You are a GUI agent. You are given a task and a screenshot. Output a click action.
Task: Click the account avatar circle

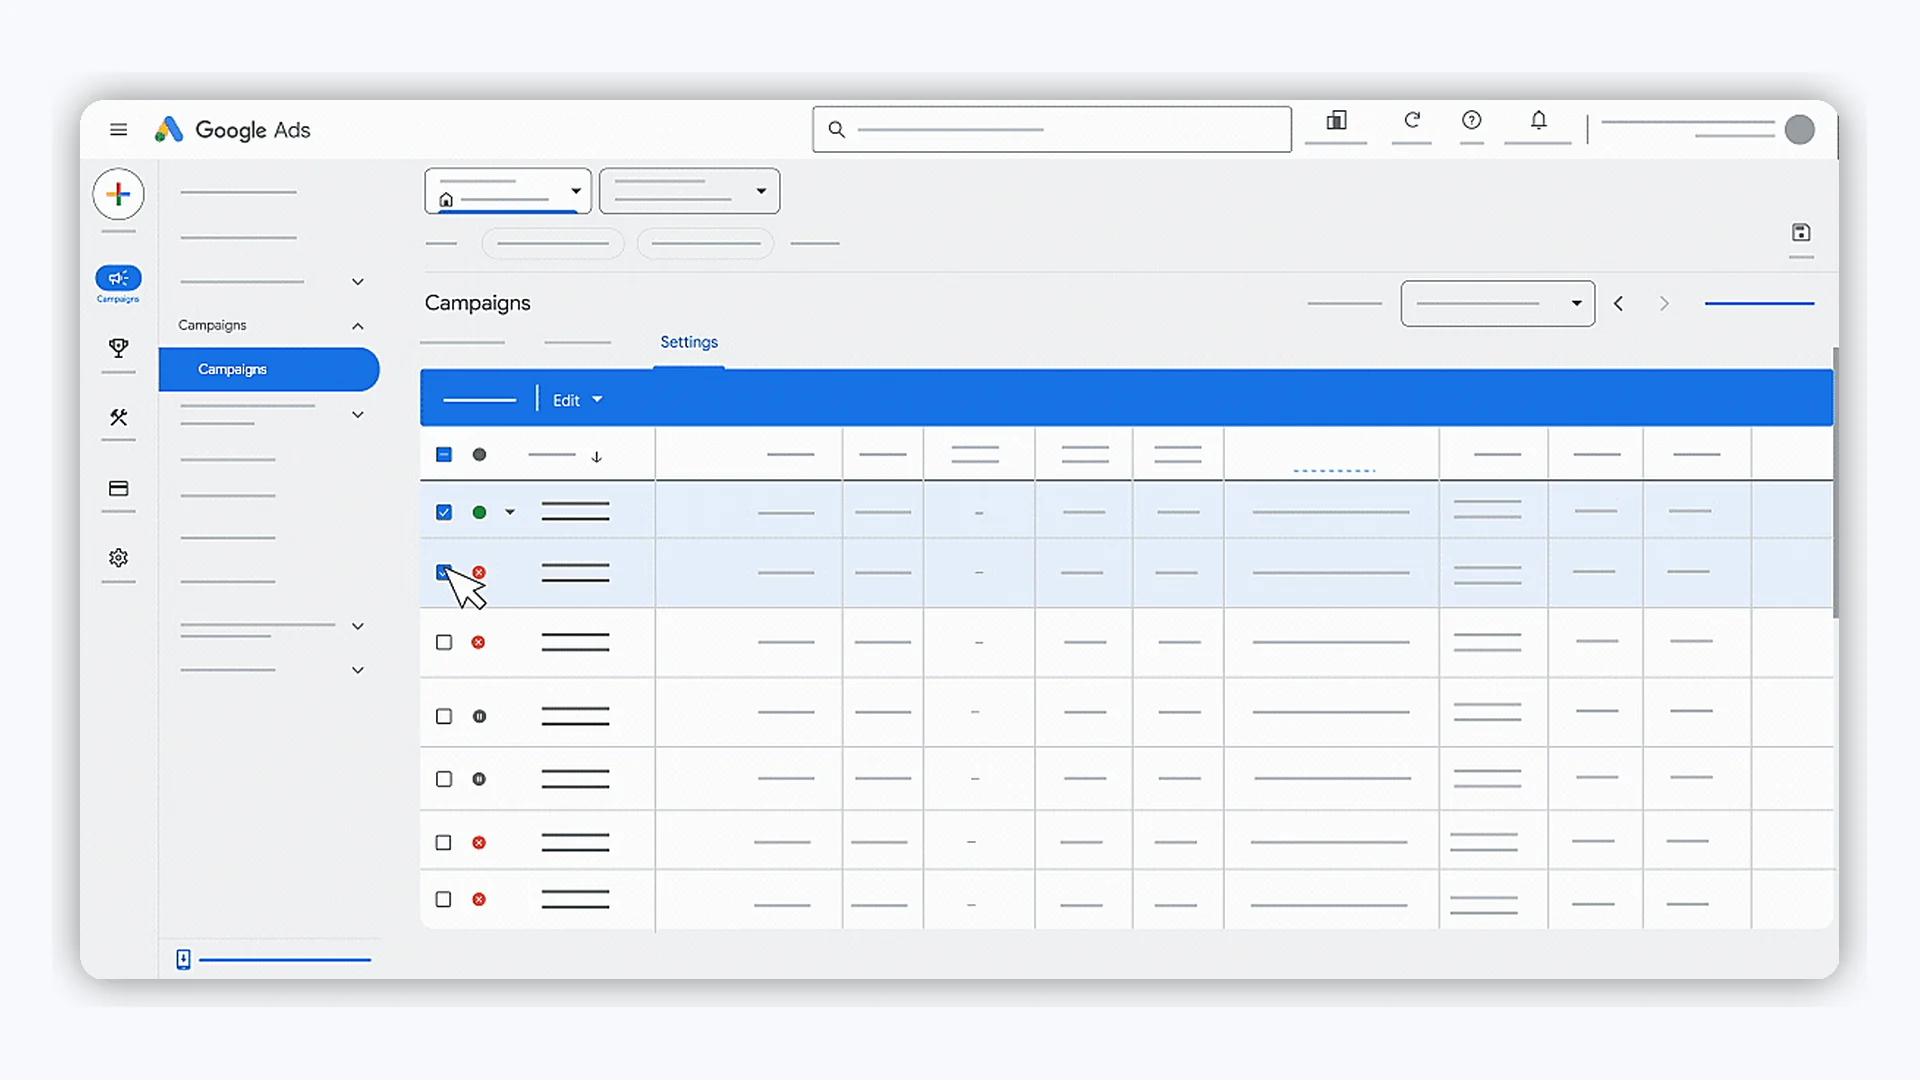point(1799,130)
